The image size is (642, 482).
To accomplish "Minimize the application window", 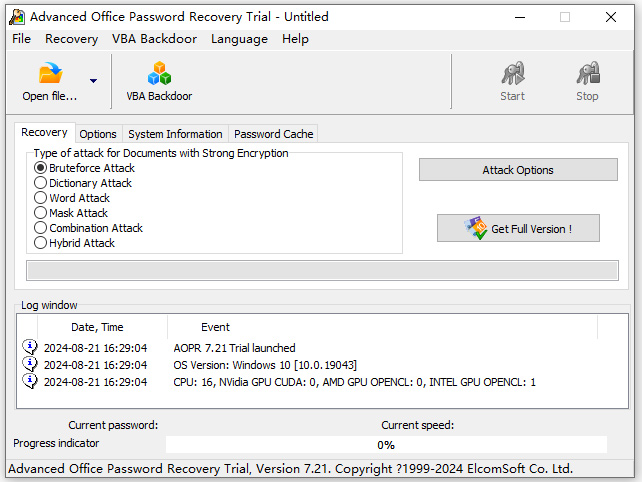I will (x=520, y=17).
